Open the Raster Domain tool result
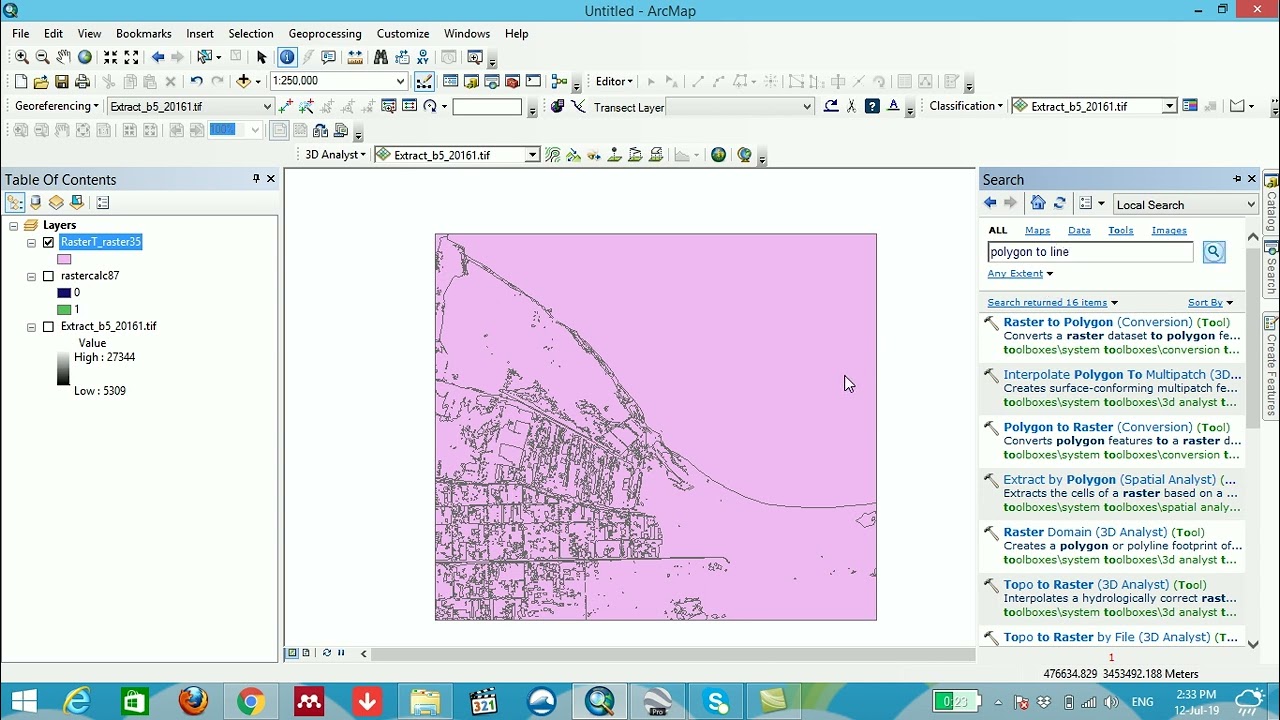This screenshot has width=1280, height=720. (1104, 533)
